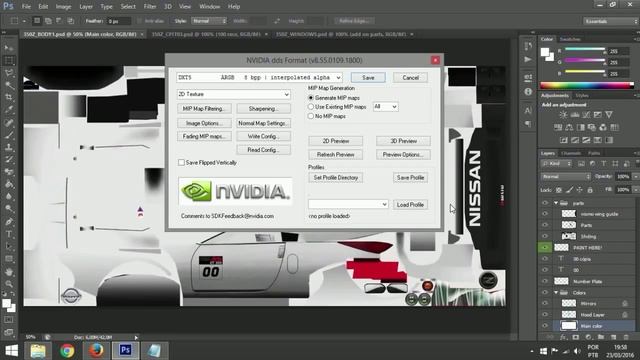Click Save in the NVIDIA dds dialog
This screenshot has width=640, height=360.
pos(368,78)
